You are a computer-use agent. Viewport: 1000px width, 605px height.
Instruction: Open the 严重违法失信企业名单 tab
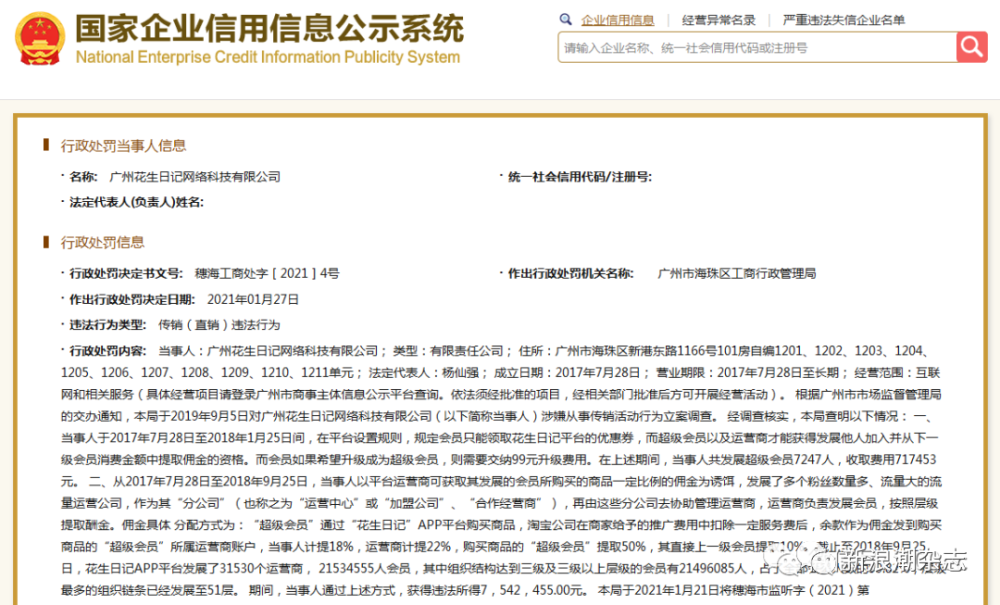tap(844, 20)
